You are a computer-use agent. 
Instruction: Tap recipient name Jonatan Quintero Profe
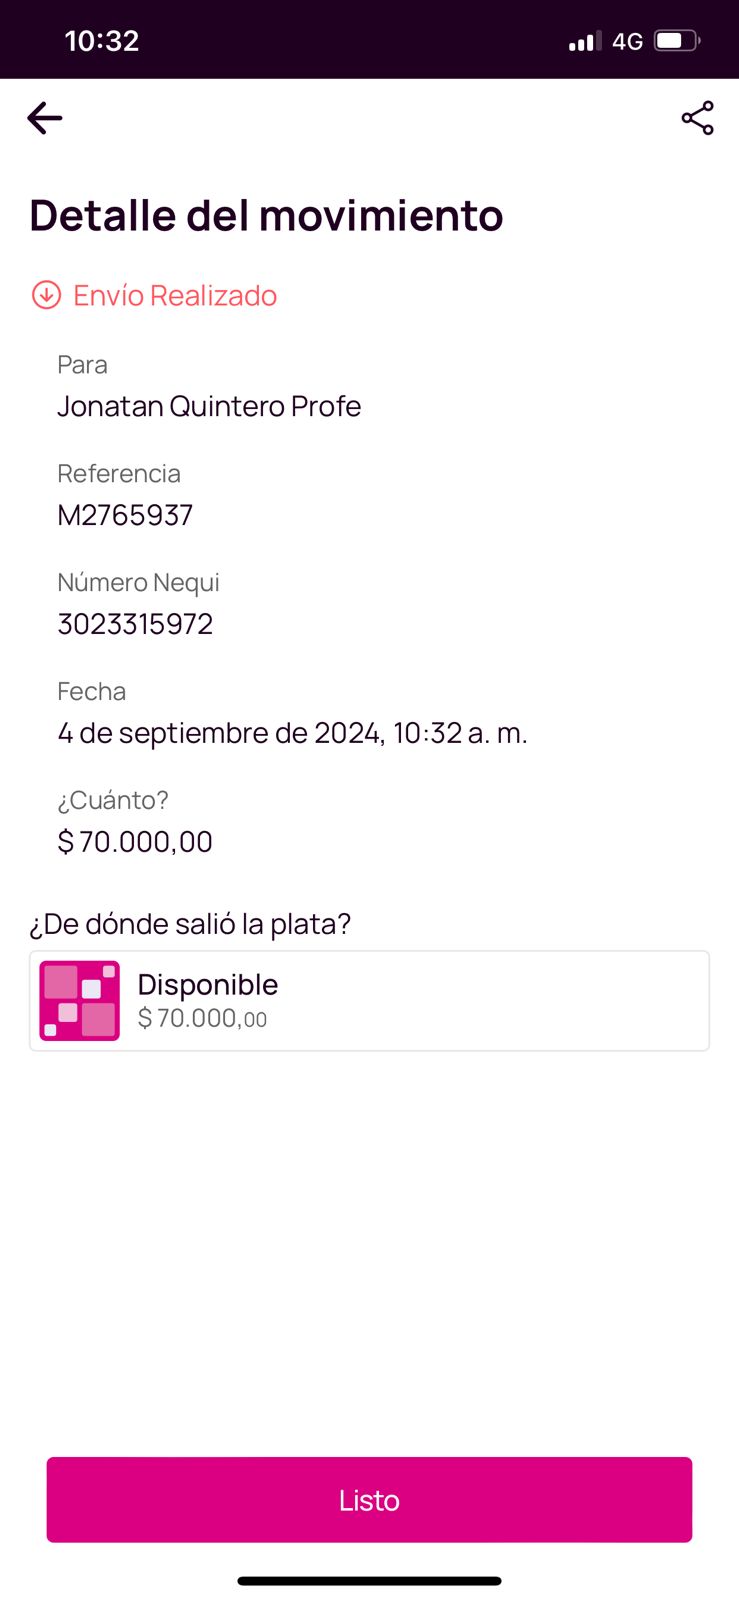point(209,406)
